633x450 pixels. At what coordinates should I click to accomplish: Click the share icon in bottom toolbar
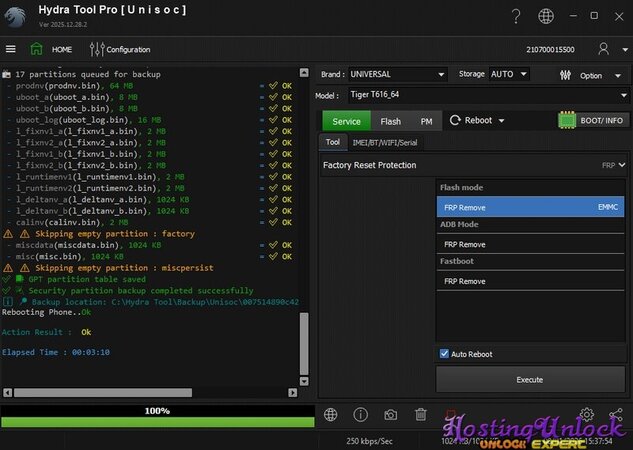[x=617, y=414]
